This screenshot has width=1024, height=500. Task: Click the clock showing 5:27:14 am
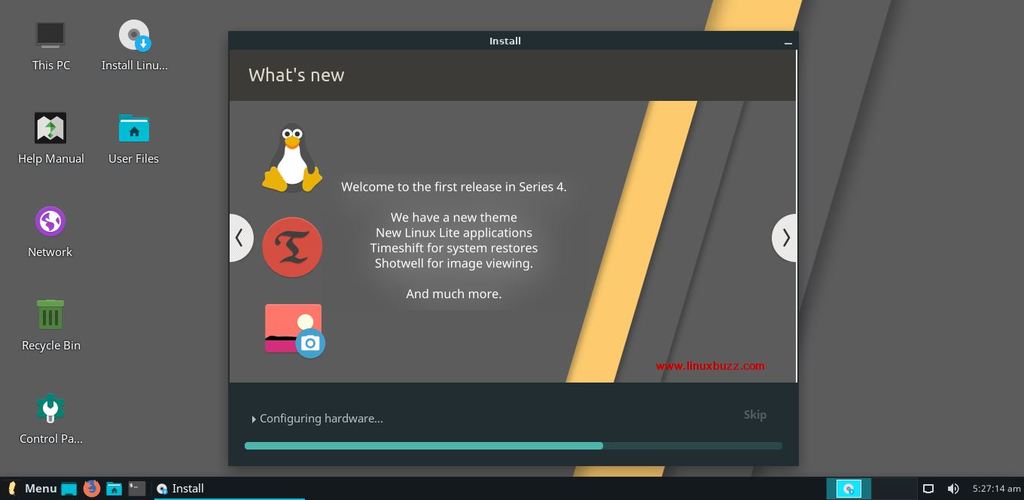click(995, 488)
